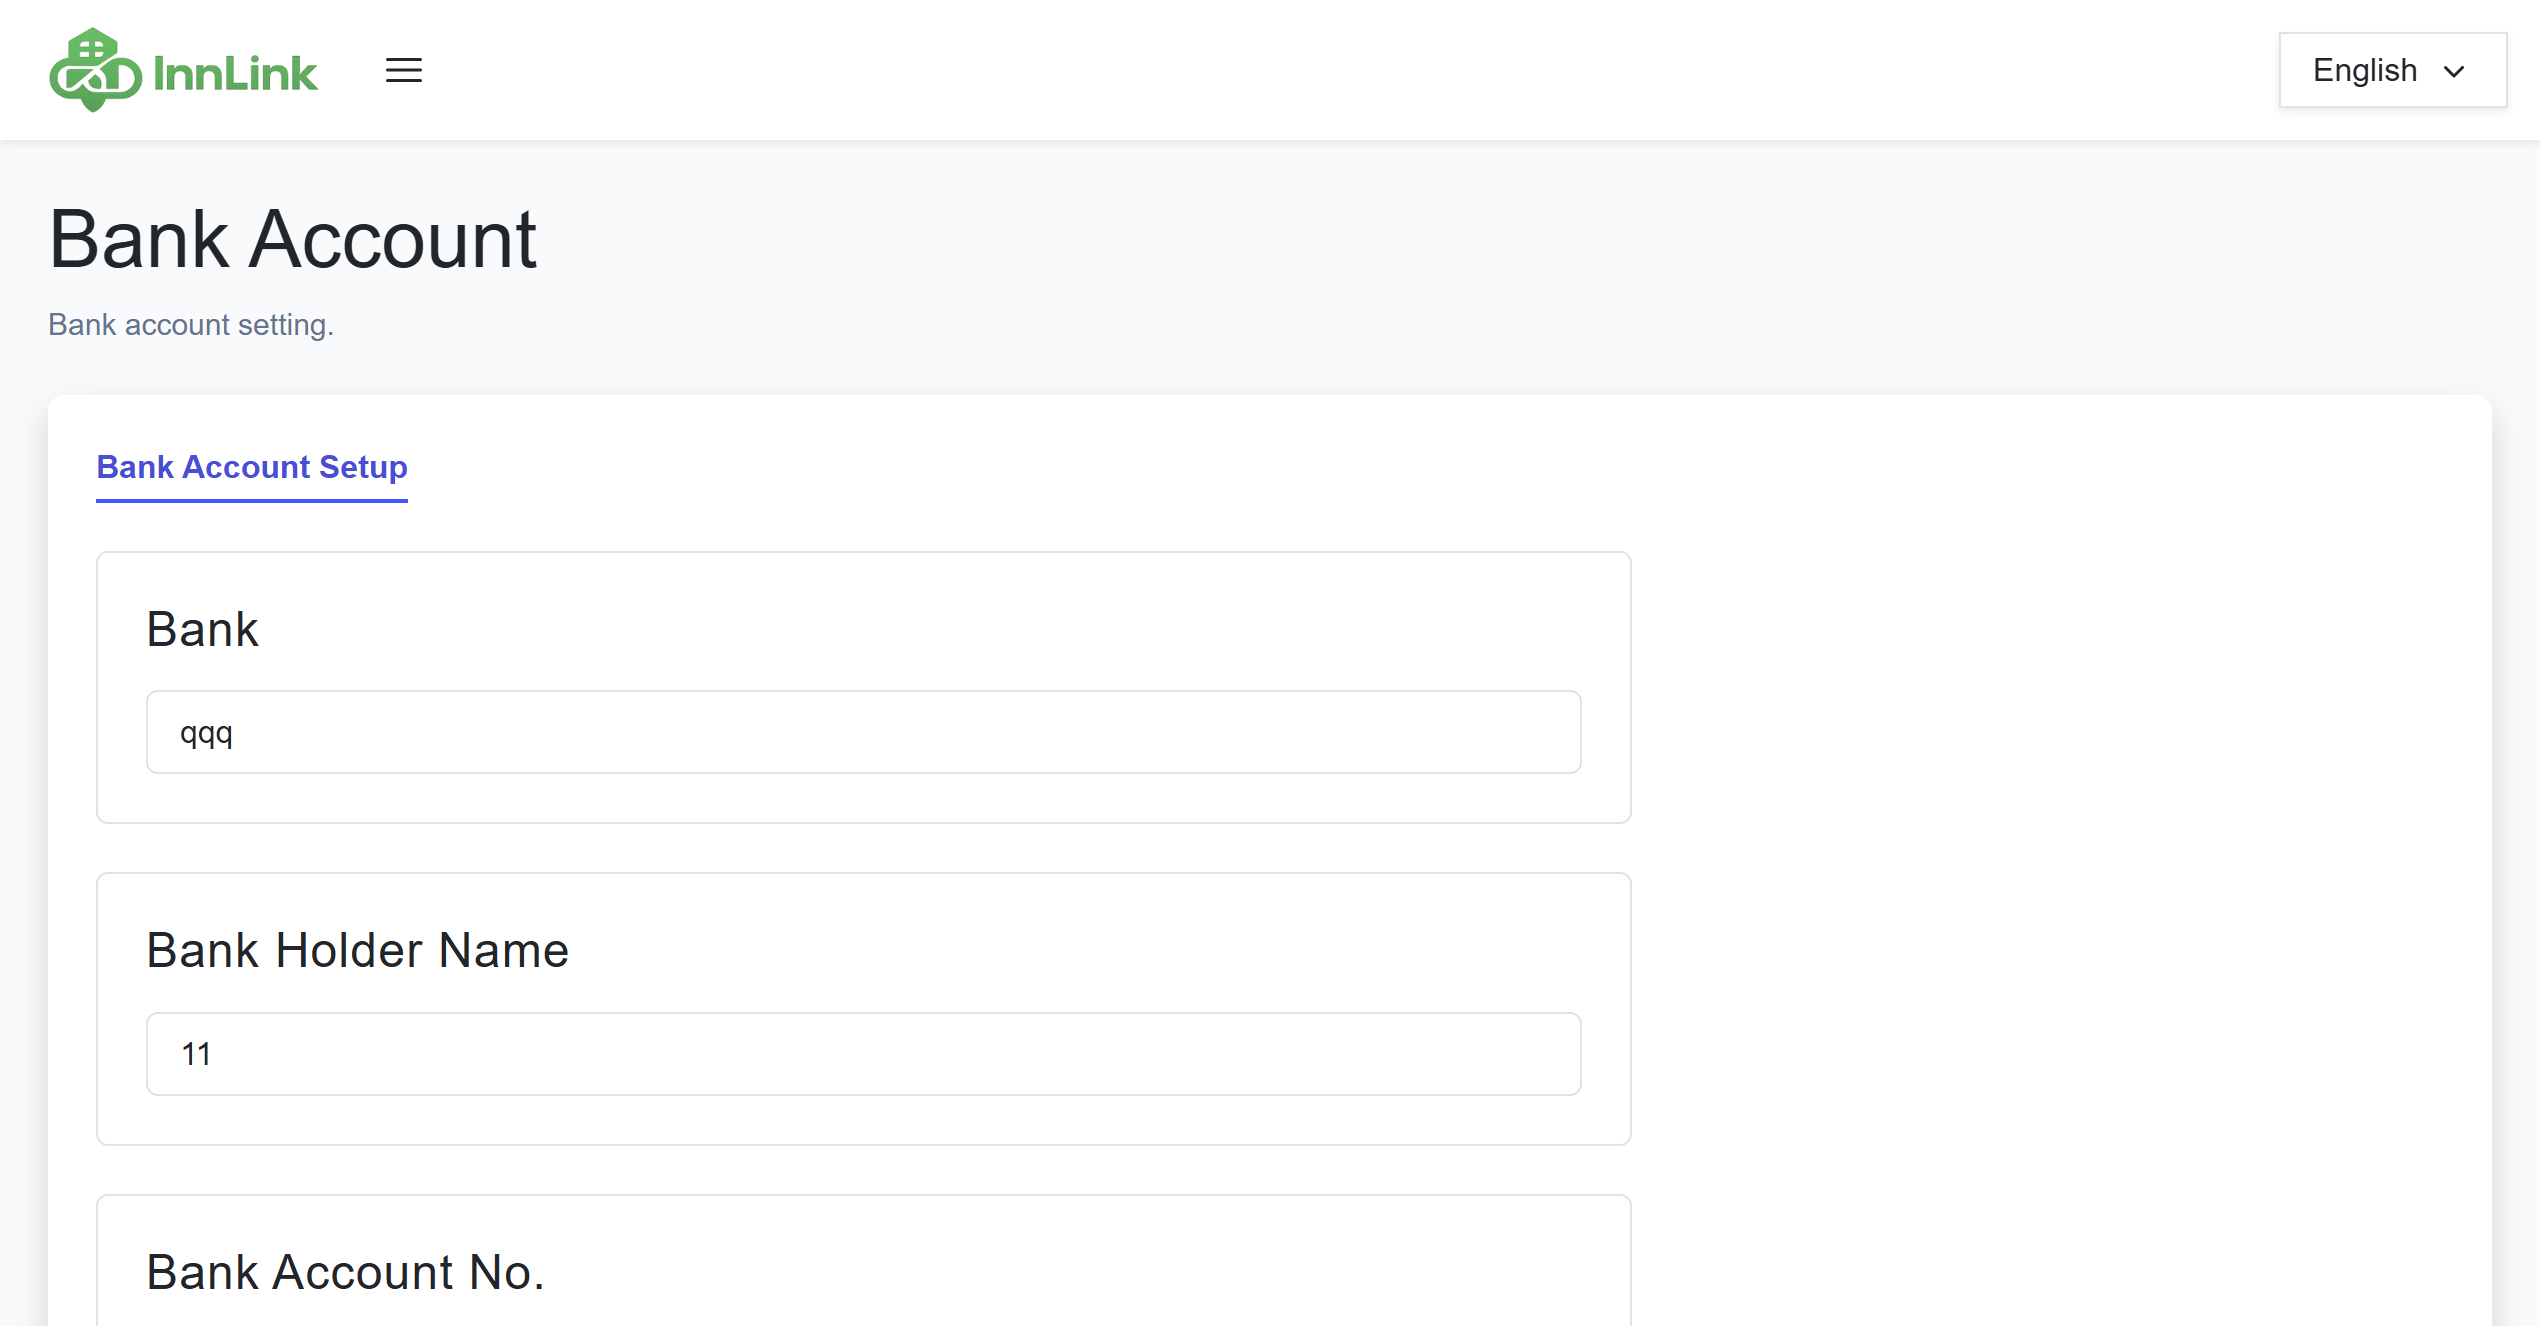2540x1326 pixels.
Task: Click the green InnLink logo emblem
Action: pos(95,70)
